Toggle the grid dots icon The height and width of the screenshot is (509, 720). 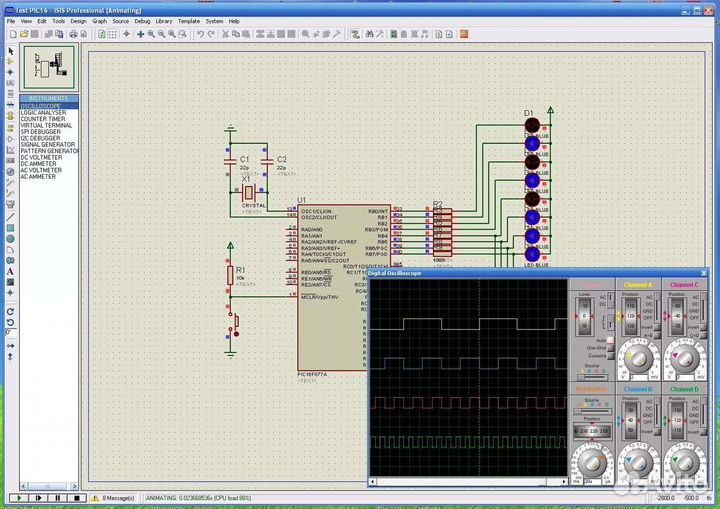[x=112, y=34]
